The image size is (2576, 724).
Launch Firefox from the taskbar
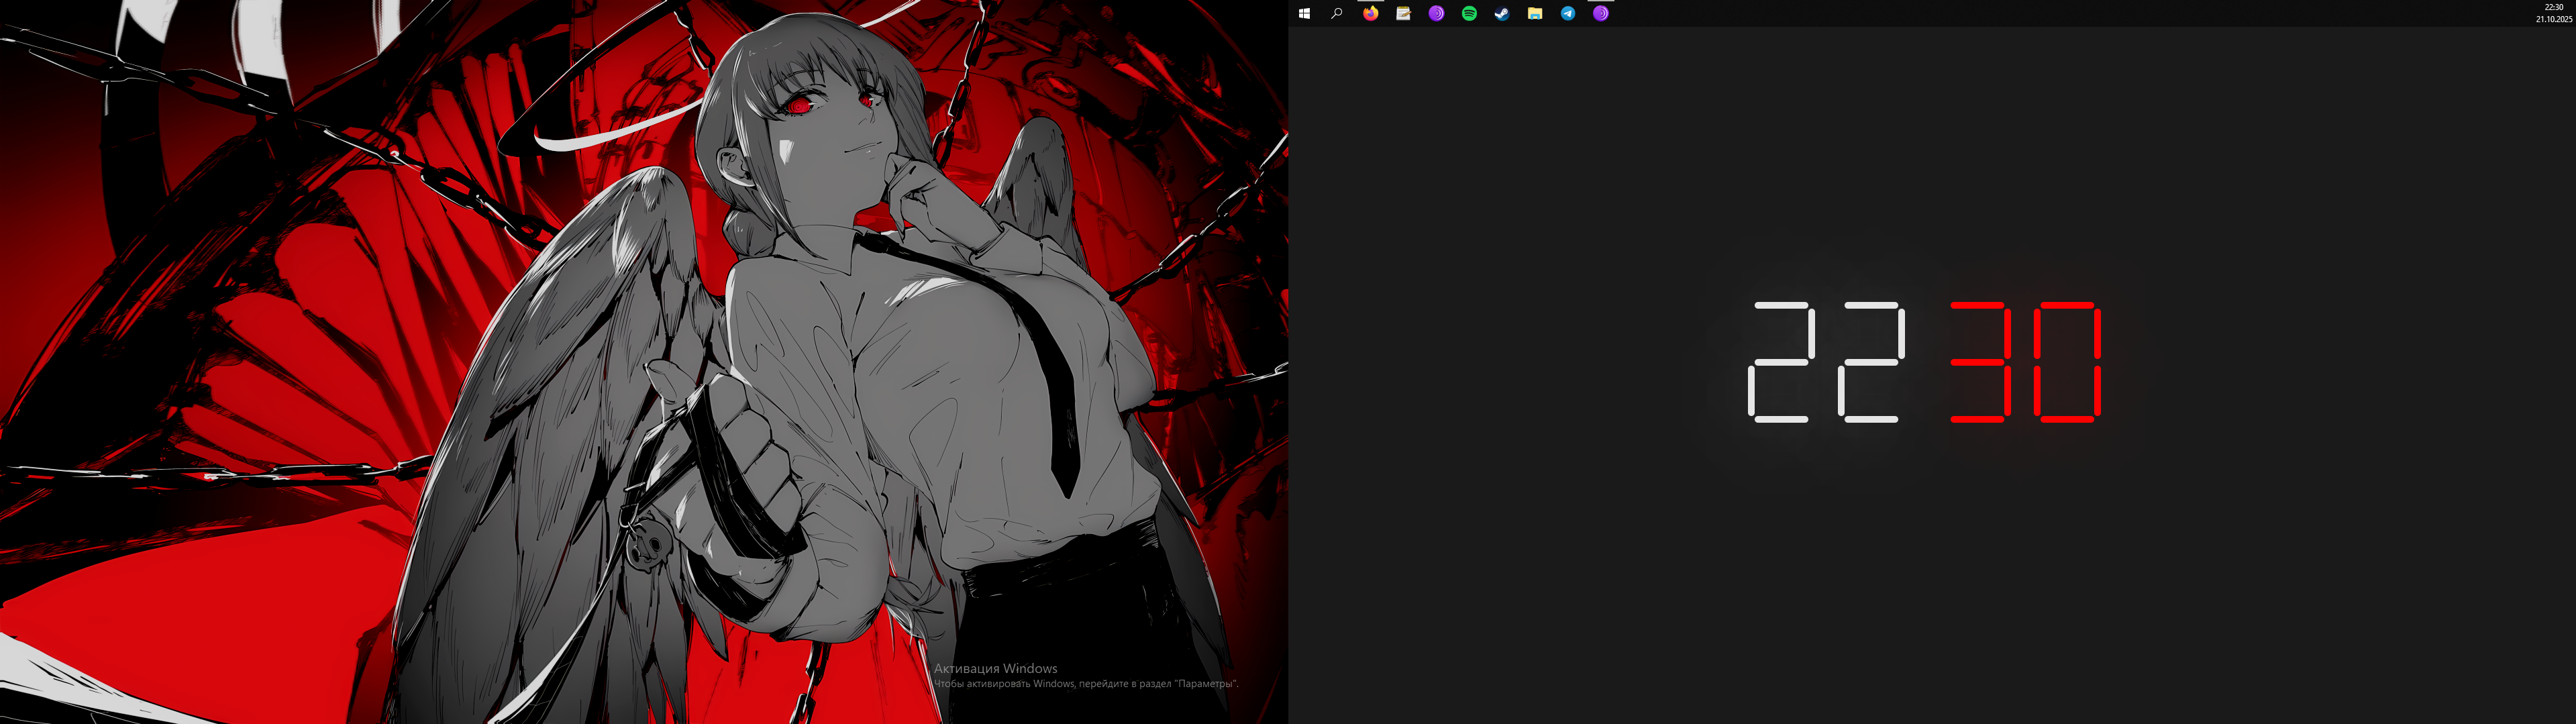(1370, 14)
